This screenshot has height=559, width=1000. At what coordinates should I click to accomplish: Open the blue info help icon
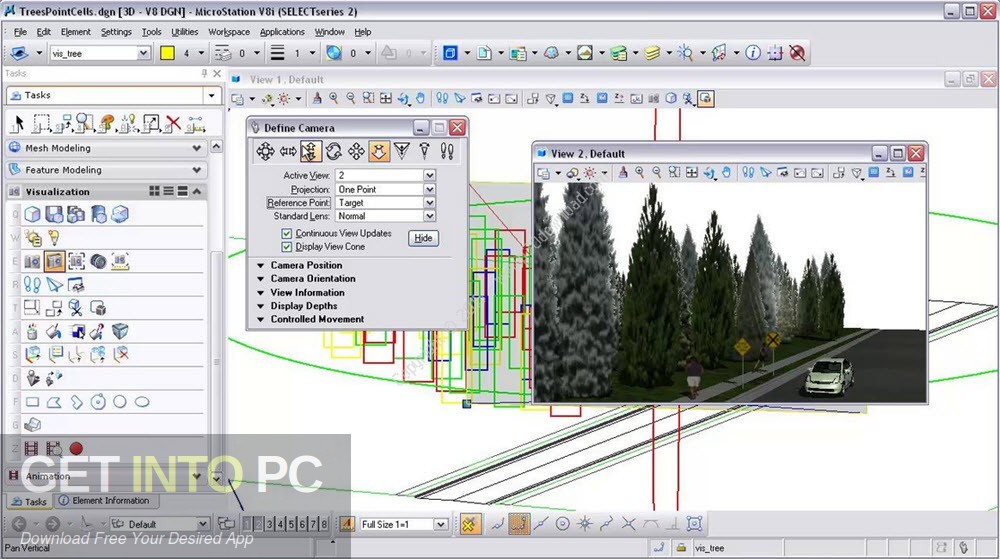click(x=753, y=53)
